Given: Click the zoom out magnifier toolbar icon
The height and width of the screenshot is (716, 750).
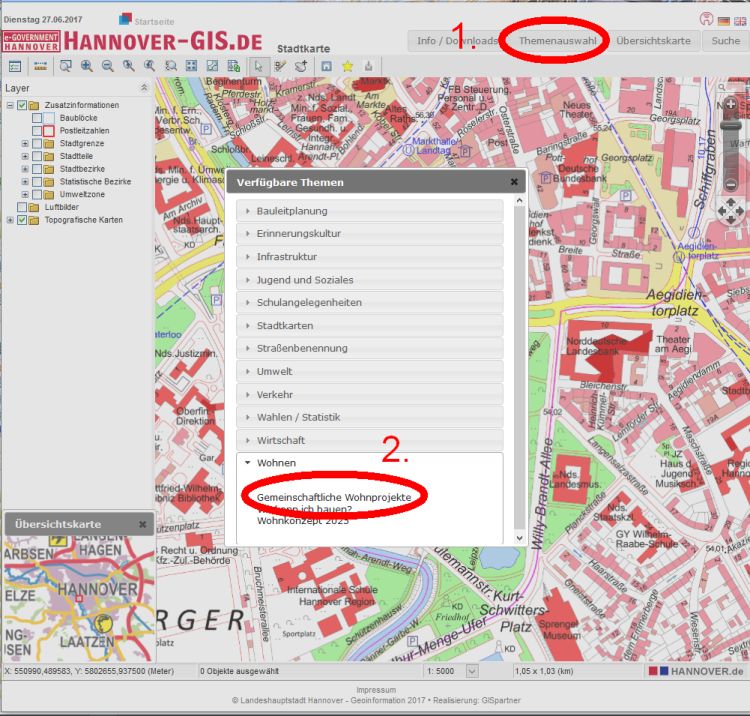Looking at the screenshot, I should coord(108,66).
